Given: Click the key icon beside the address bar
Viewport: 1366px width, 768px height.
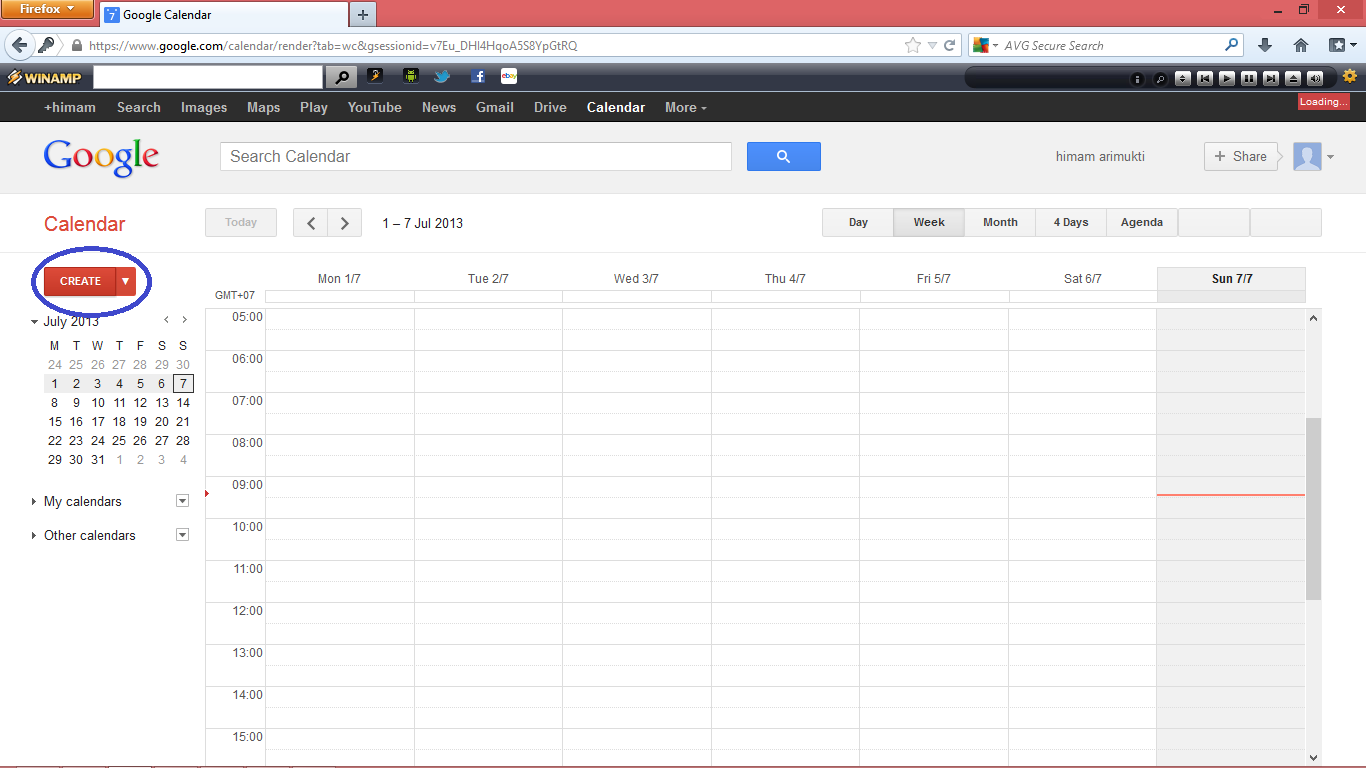Looking at the screenshot, I should coord(46,45).
